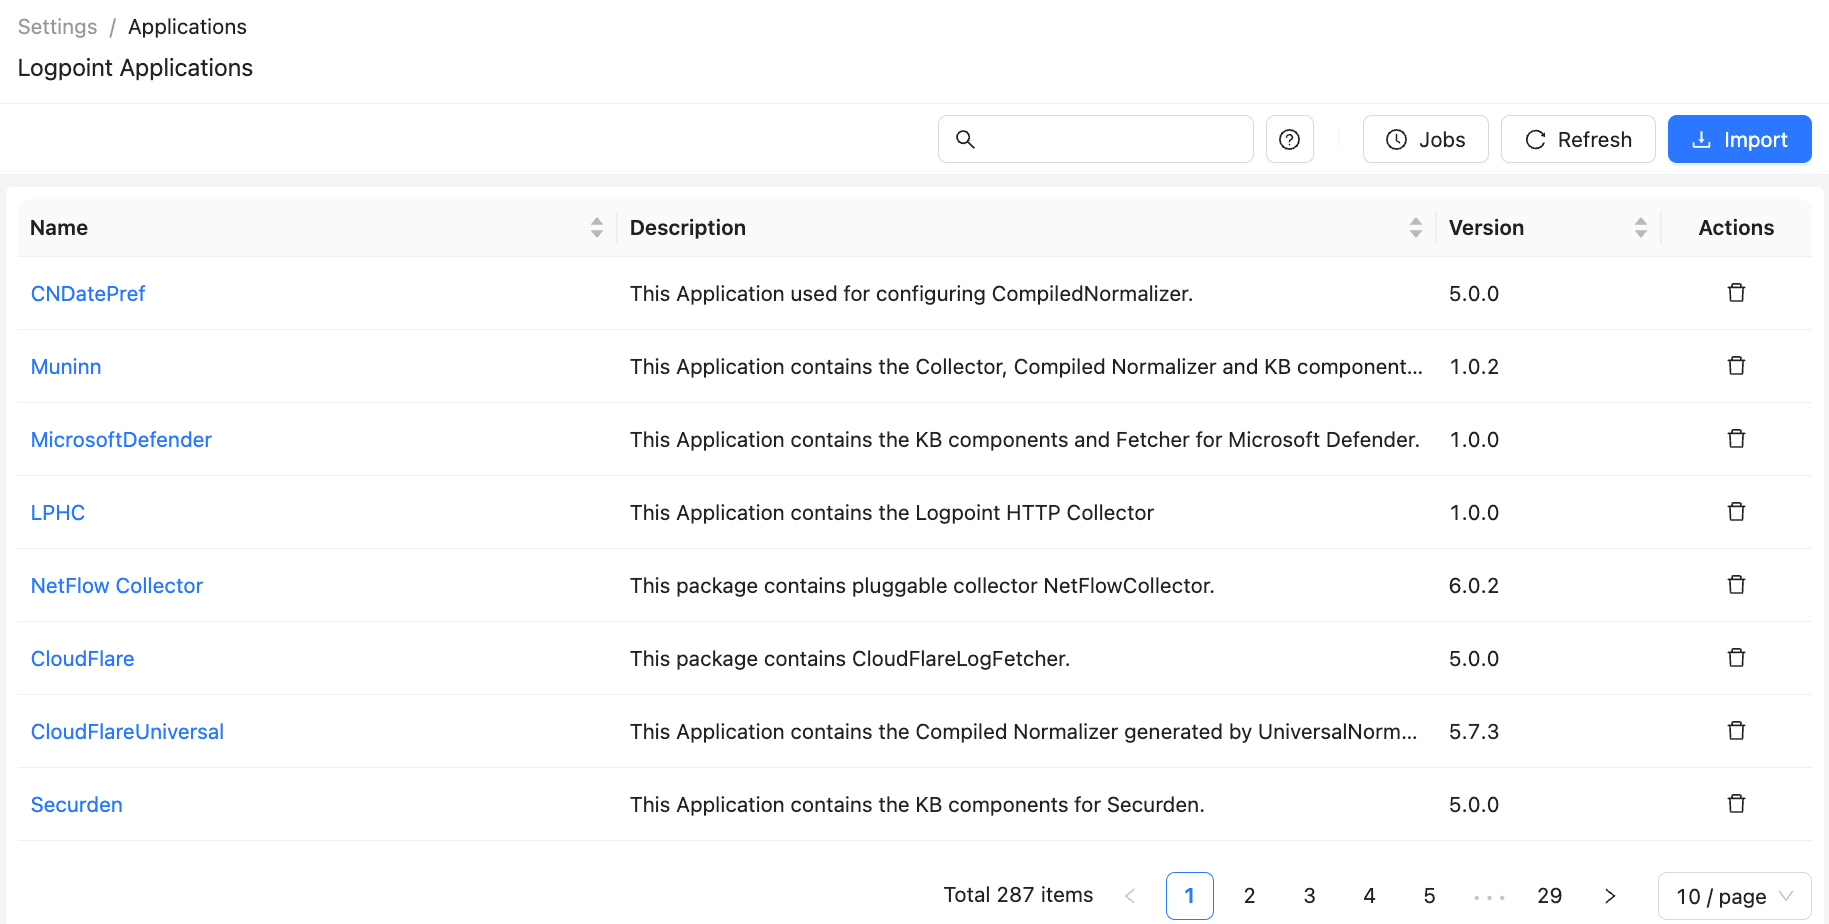Click the blue Import button
1829x924 pixels.
point(1739,140)
